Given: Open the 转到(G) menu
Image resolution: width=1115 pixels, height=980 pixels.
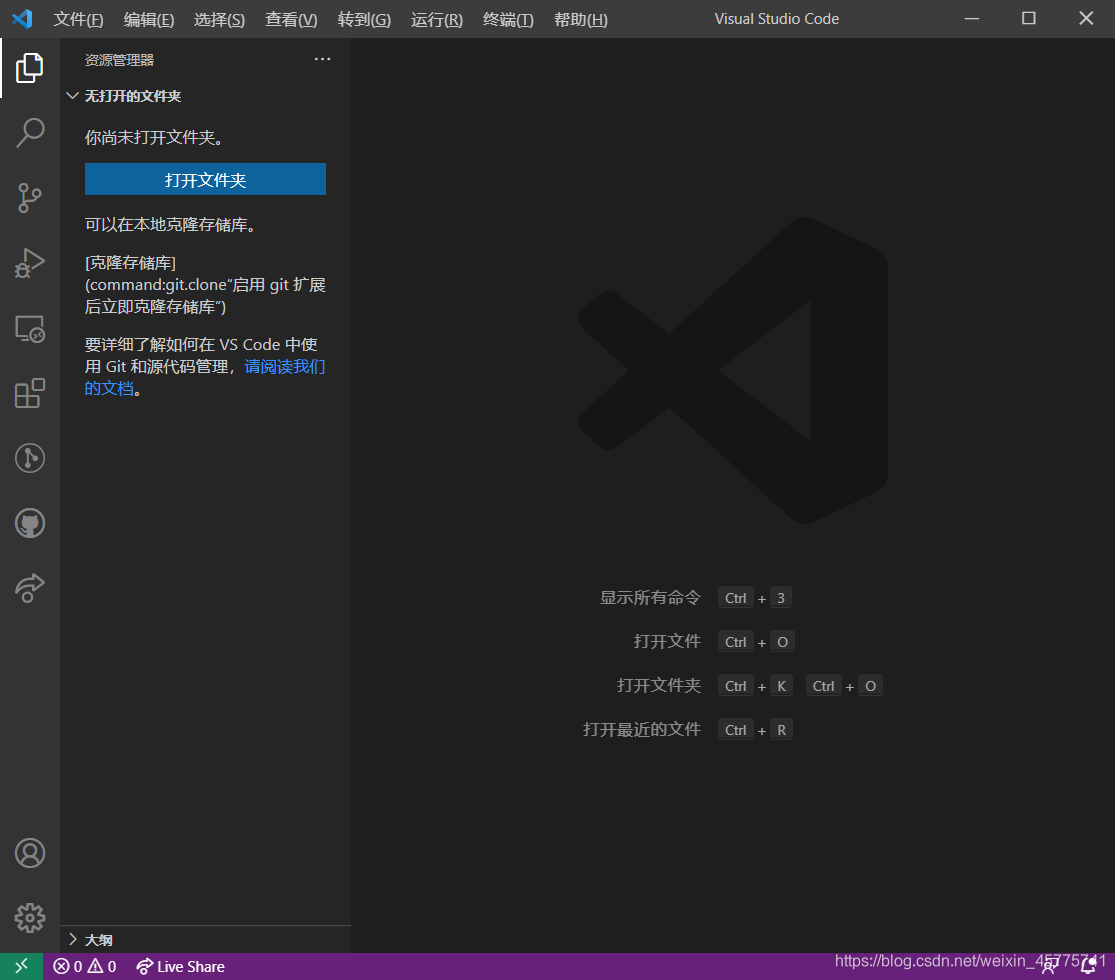Looking at the screenshot, I should [364, 19].
